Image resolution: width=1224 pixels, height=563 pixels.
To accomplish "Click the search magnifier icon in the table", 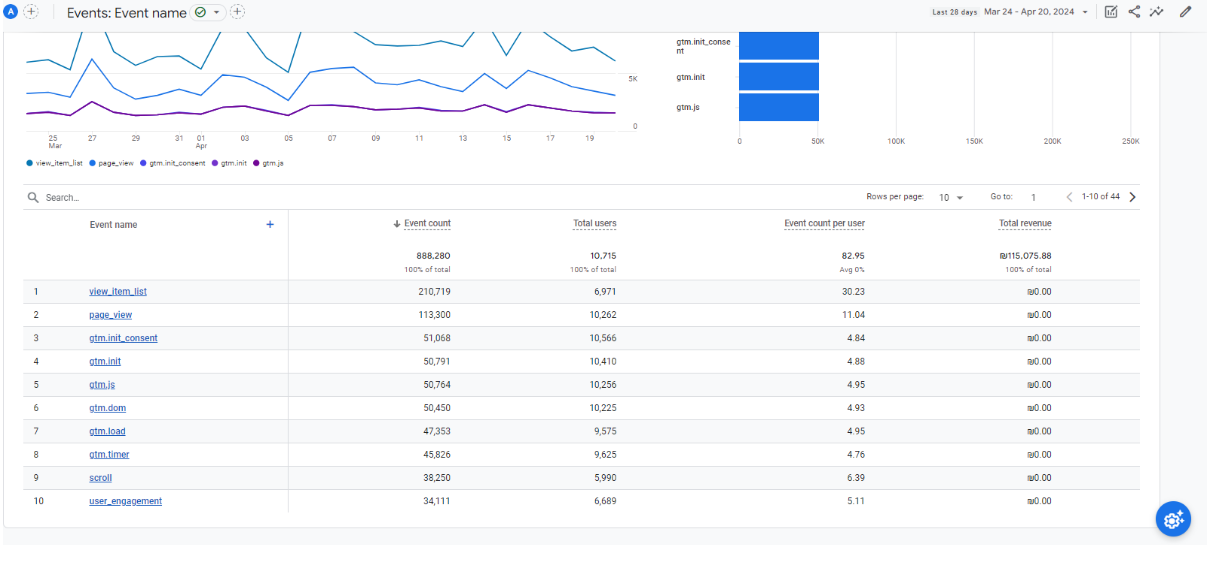I will click(34, 198).
